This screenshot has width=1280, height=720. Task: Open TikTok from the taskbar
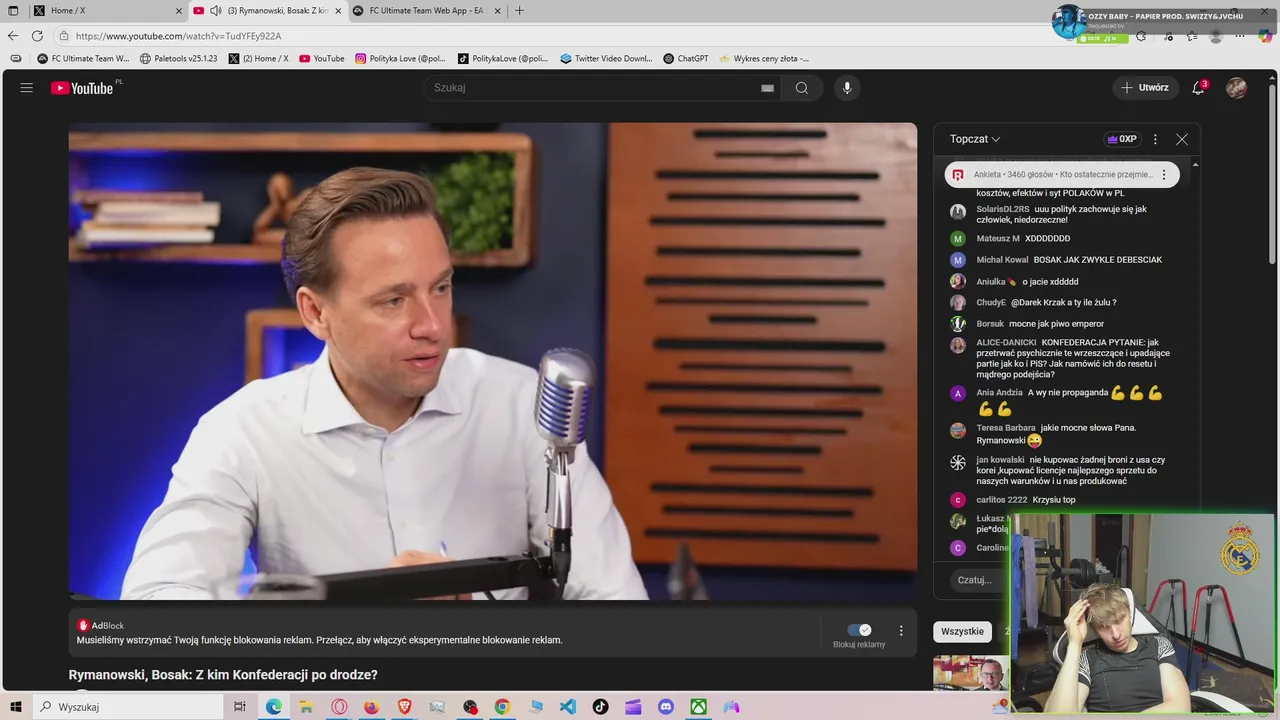600,707
